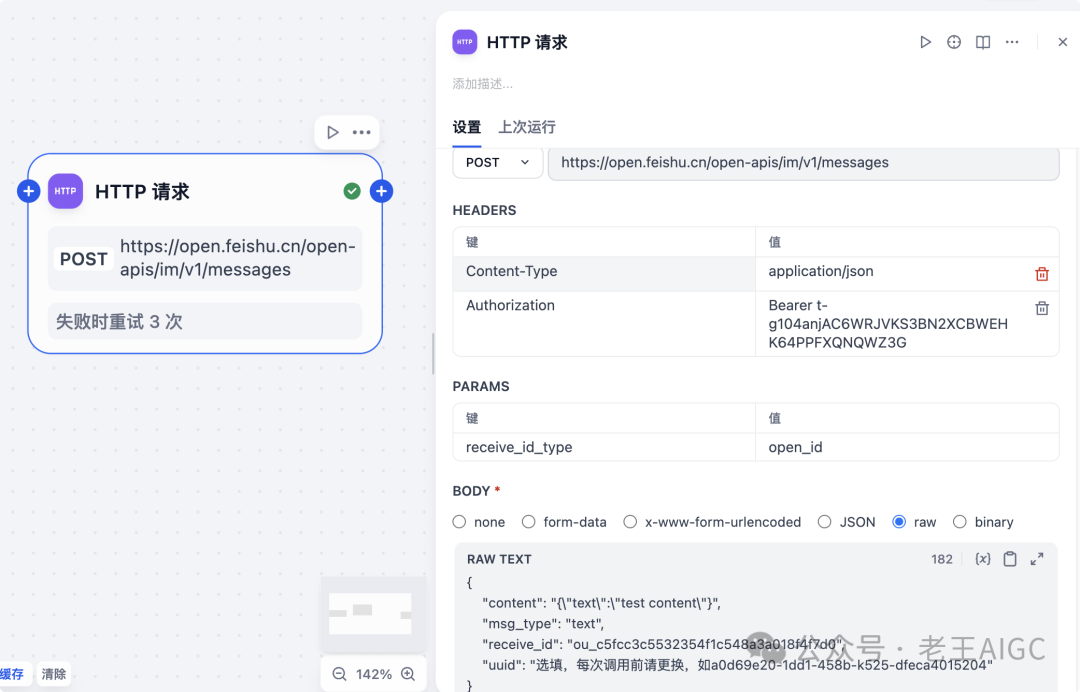Open the help book icon in panel header
The image size is (1080, 692).
[x=983, y=42]
